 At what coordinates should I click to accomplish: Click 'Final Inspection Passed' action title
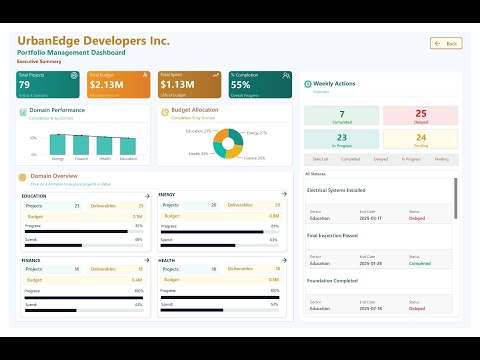332,236
